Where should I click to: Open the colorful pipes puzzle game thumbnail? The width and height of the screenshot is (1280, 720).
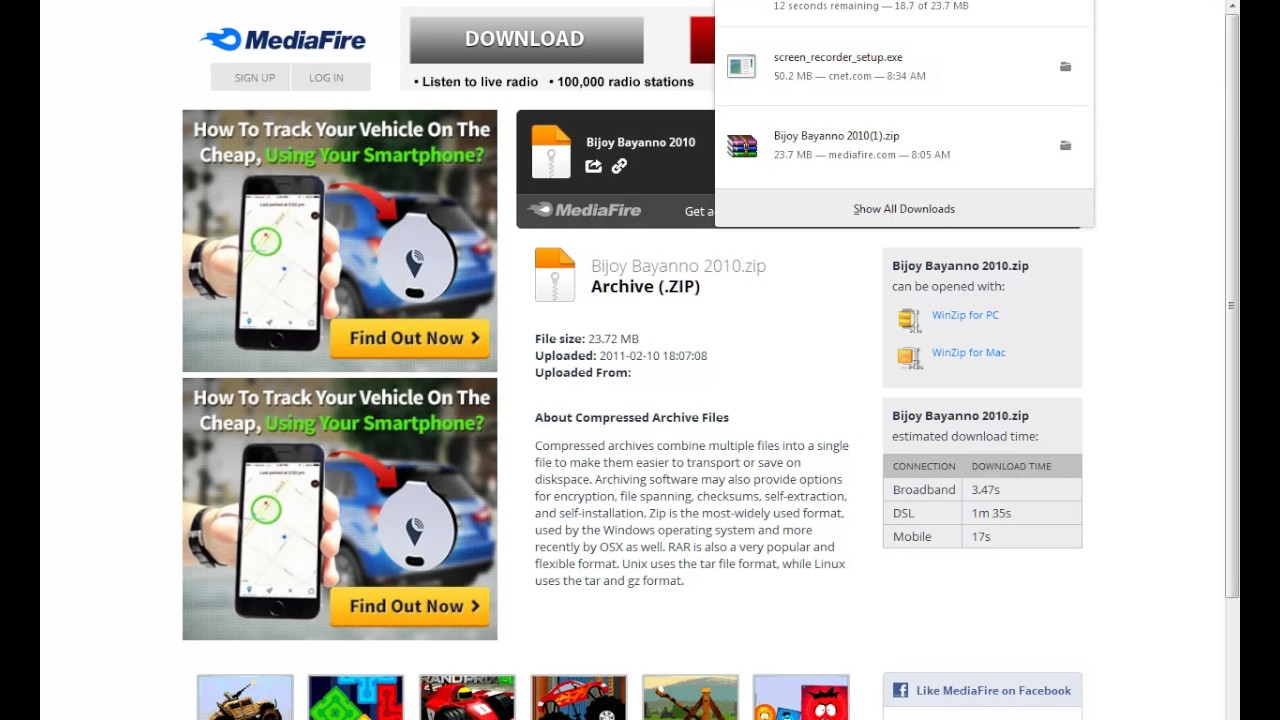356,697
